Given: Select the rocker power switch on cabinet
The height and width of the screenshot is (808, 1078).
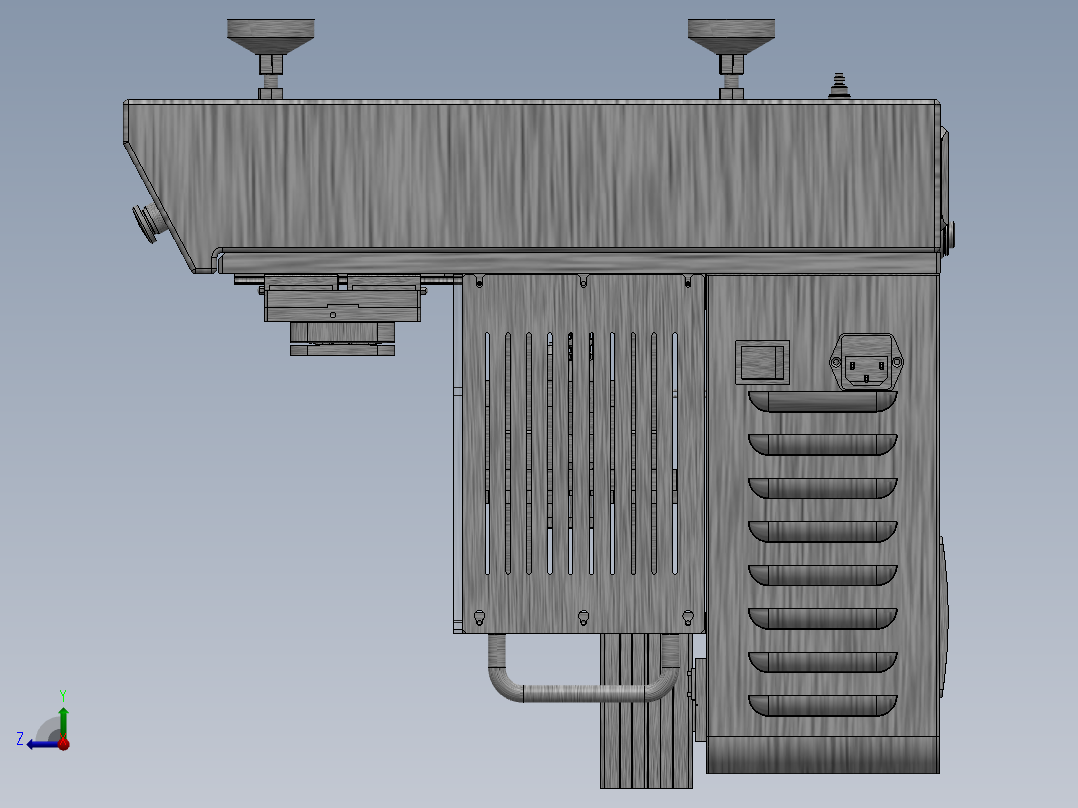Looking at the screenshot, I should click(762, 362).
